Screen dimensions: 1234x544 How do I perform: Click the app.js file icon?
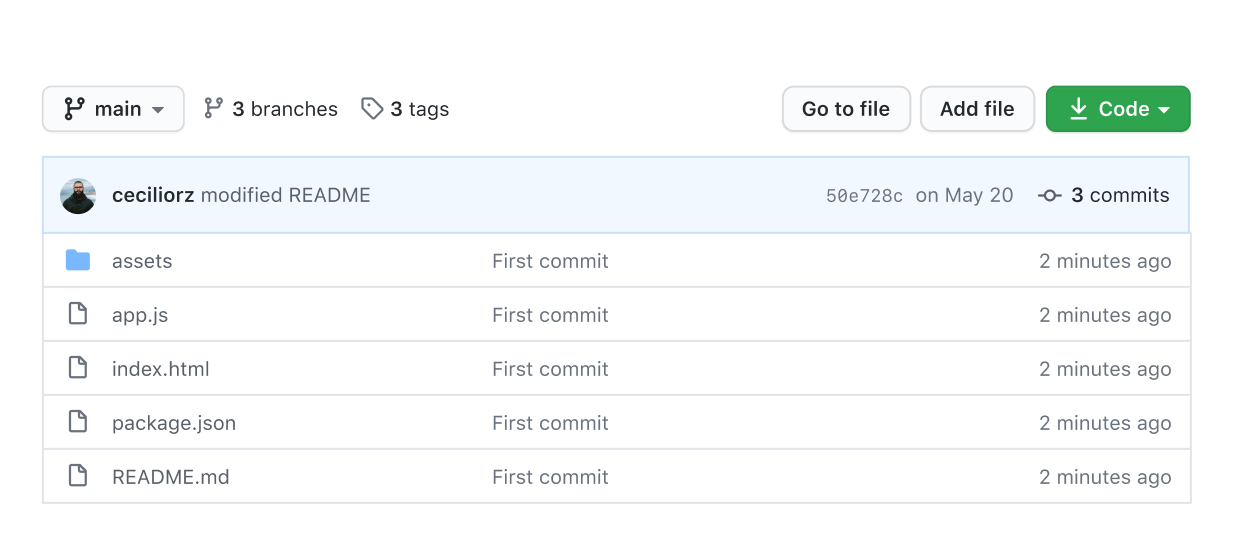(78, 315)
